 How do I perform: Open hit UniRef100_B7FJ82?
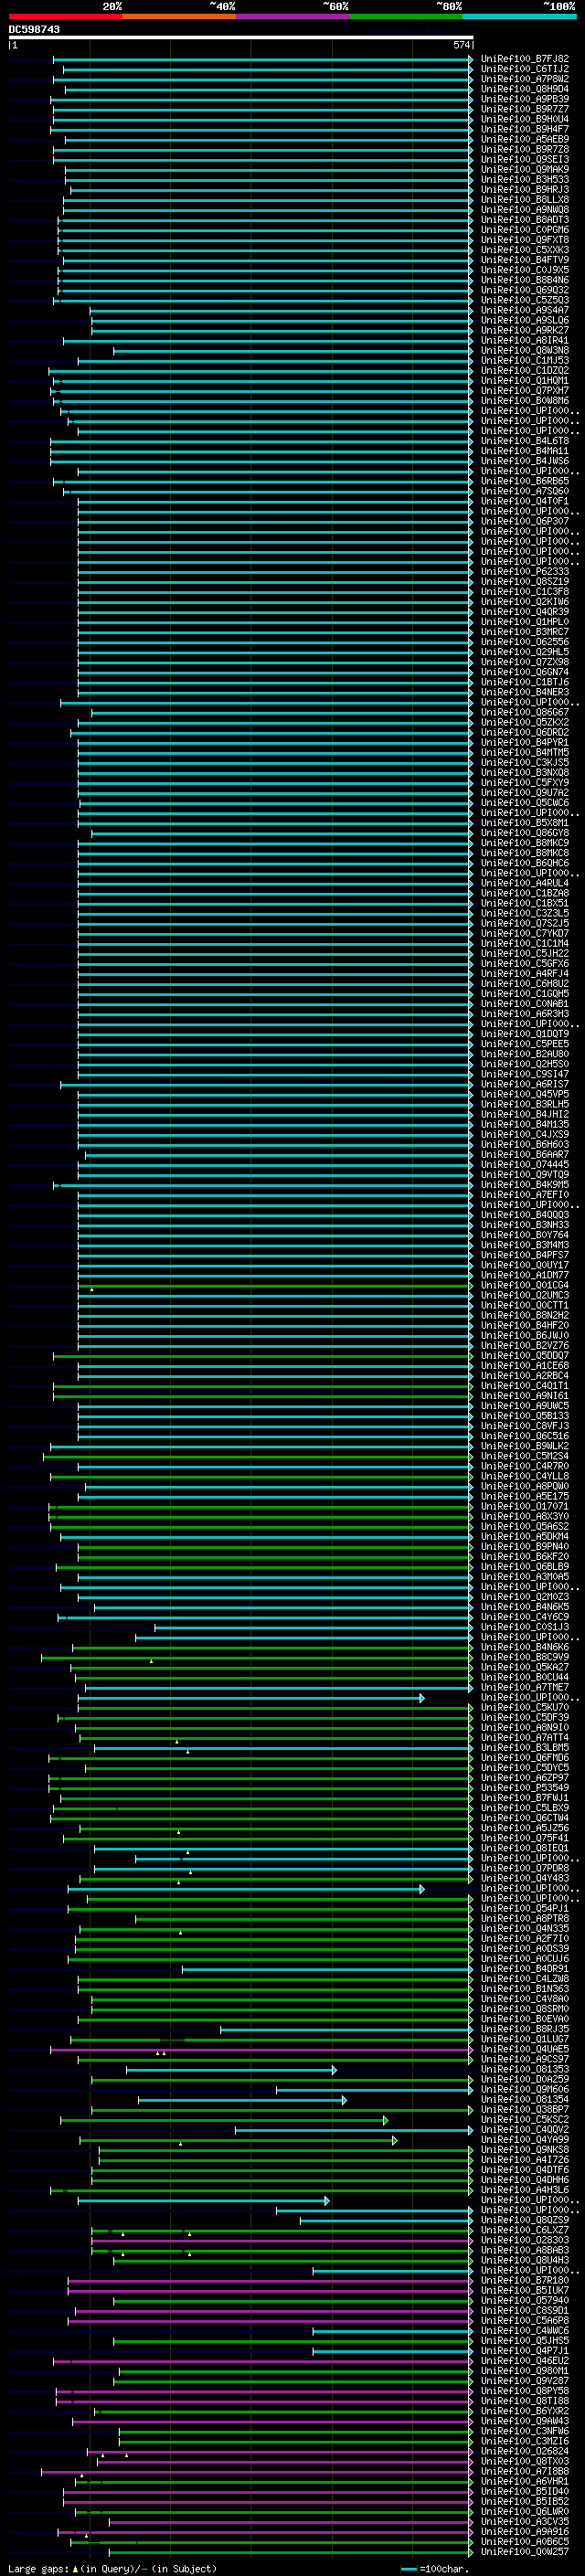click(x=525, y=59)
